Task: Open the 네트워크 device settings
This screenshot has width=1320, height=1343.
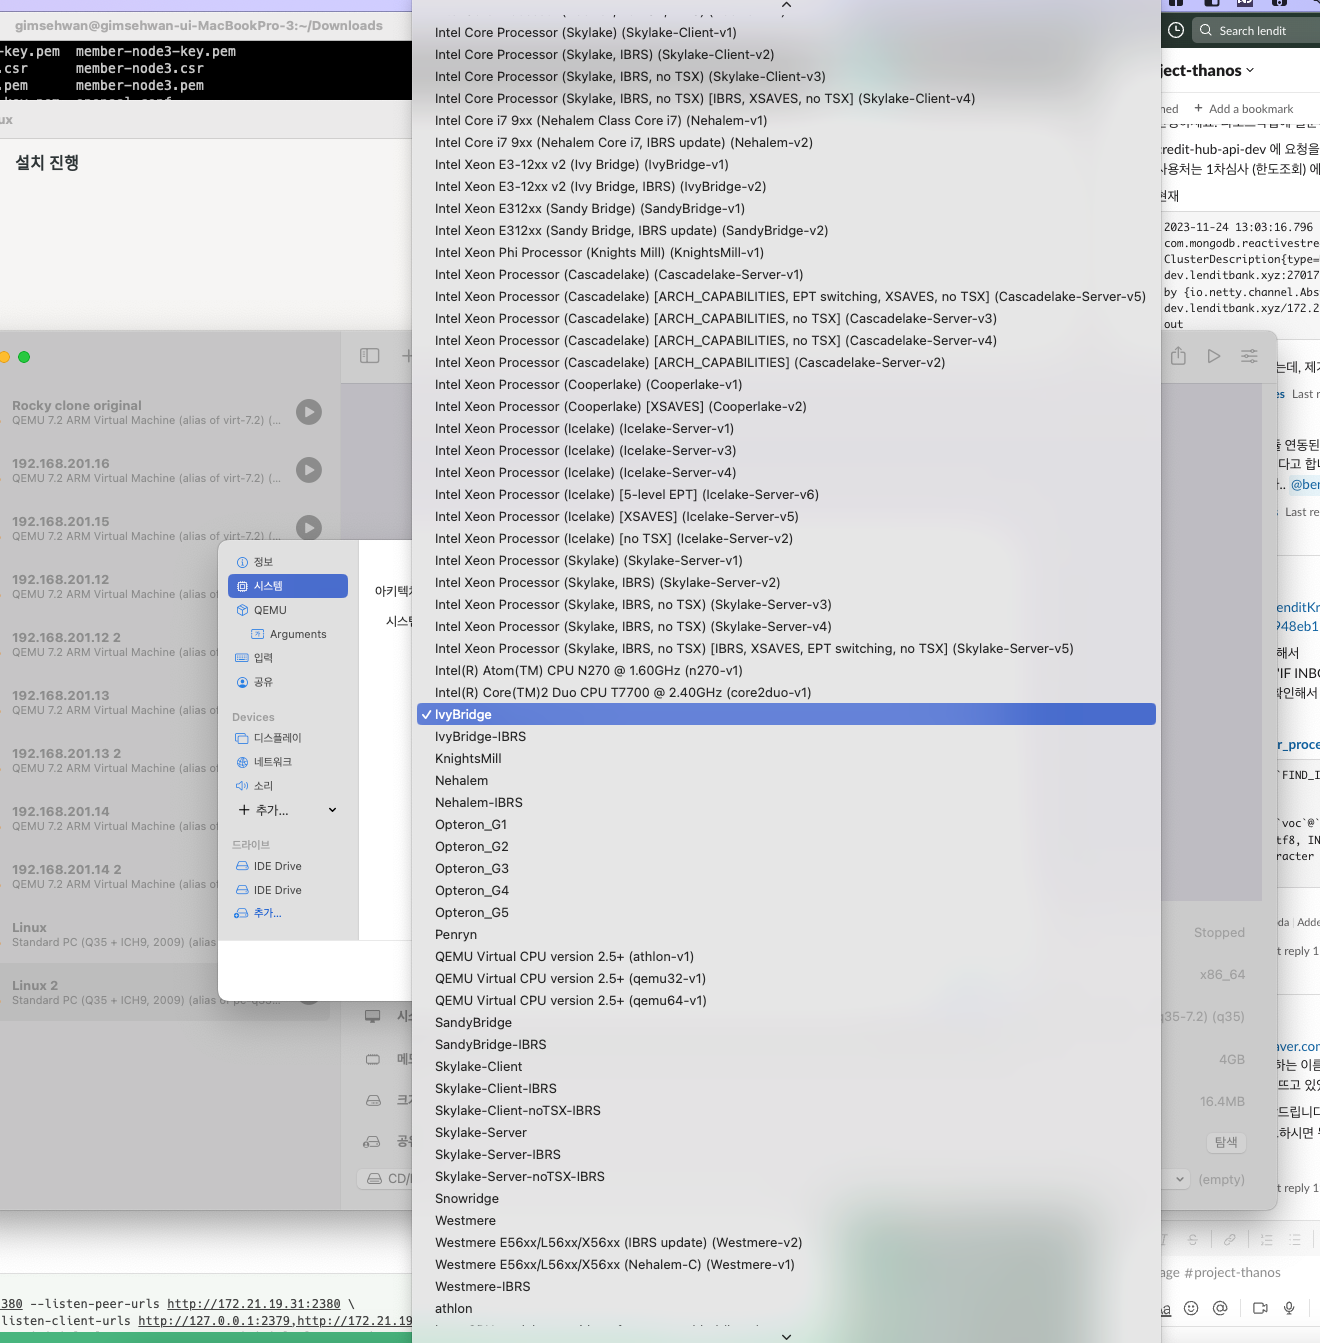Action: click(288, 762)
